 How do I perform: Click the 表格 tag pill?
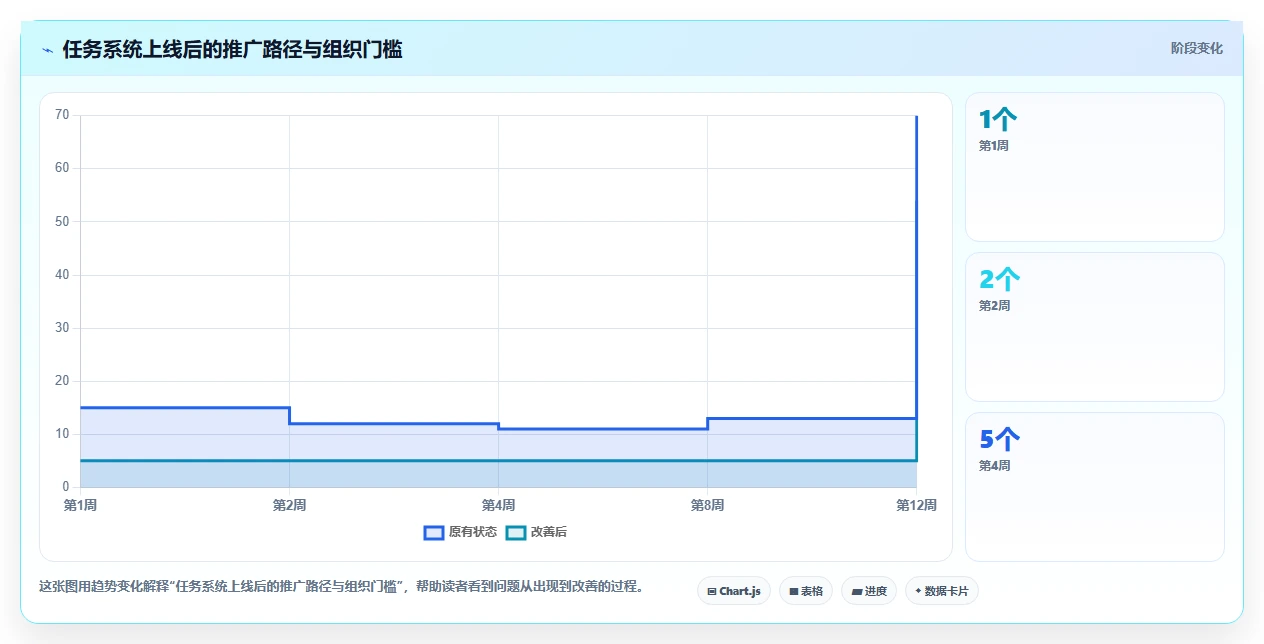click(806, 591)
